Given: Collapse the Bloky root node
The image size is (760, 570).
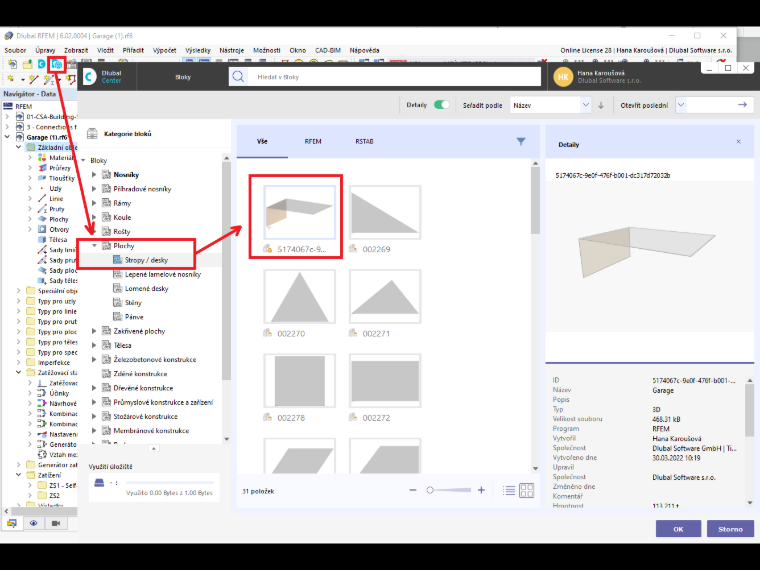Looking at the screenshot, I should point(83,160).
